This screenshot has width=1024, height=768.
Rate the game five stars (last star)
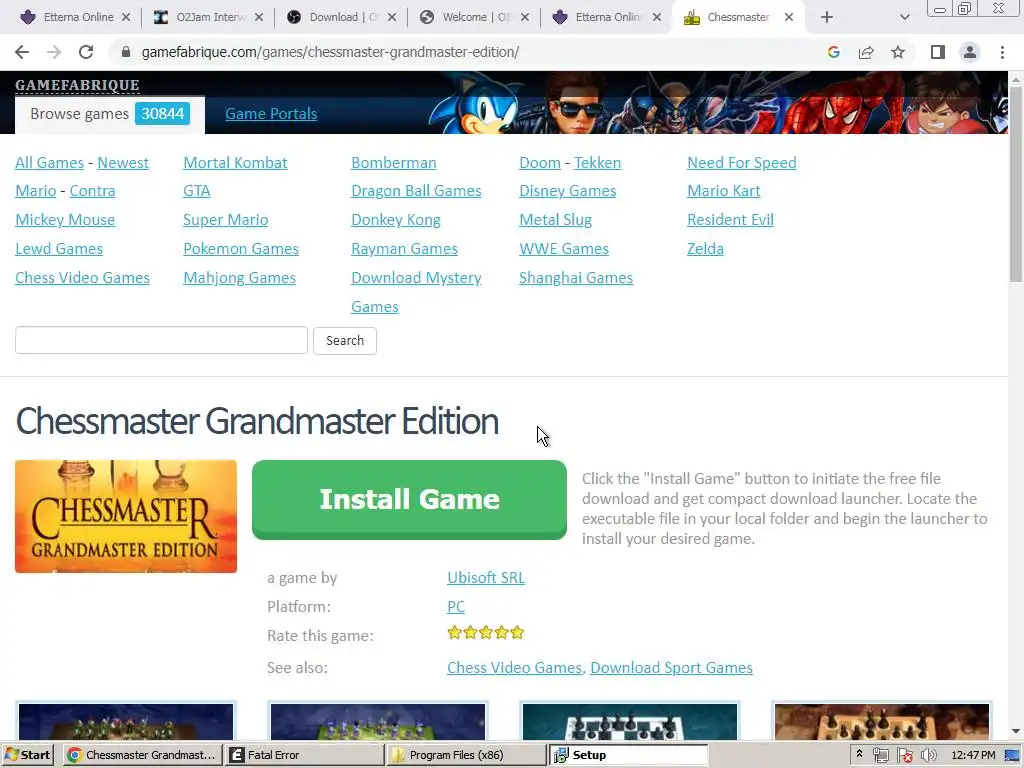pos(517,633)
